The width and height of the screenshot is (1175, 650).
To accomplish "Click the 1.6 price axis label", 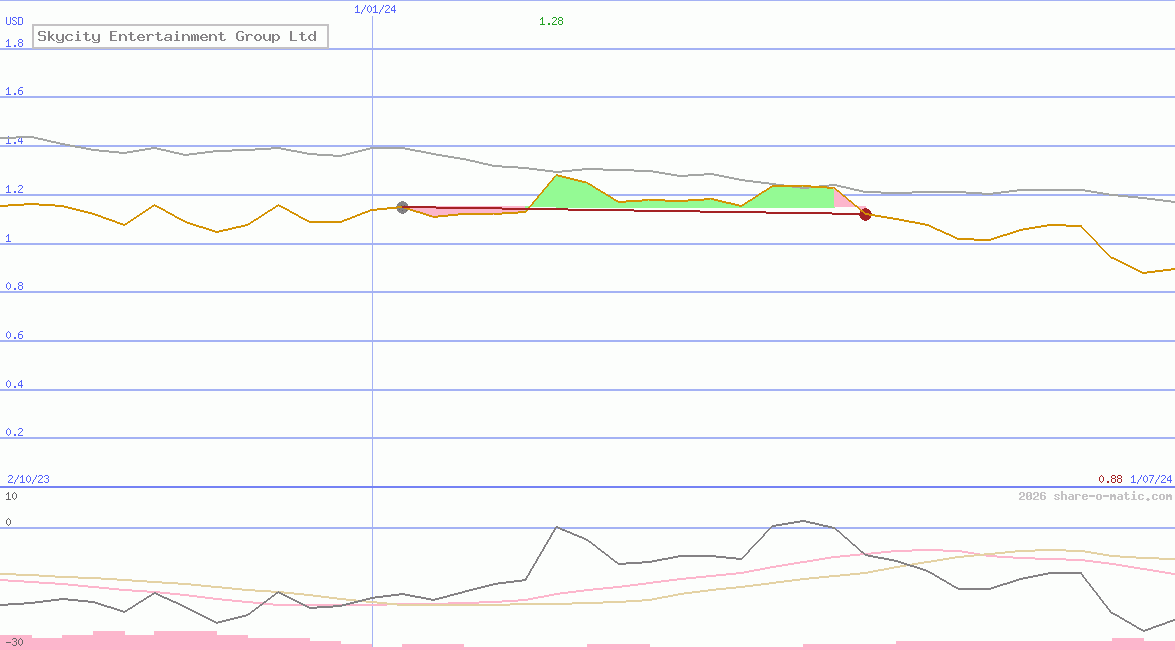I will tap(14, 91).
